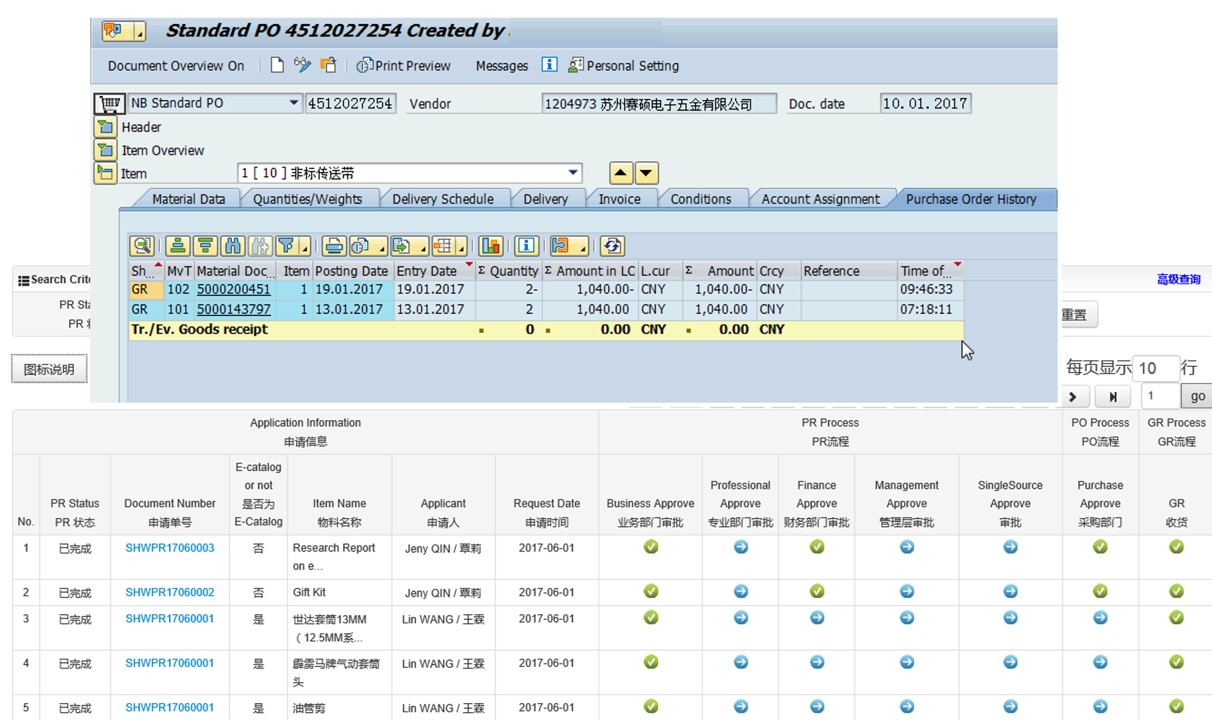
Task: Click the 图标说明 button
Action: pyautogui.click(x=49, y=369)
